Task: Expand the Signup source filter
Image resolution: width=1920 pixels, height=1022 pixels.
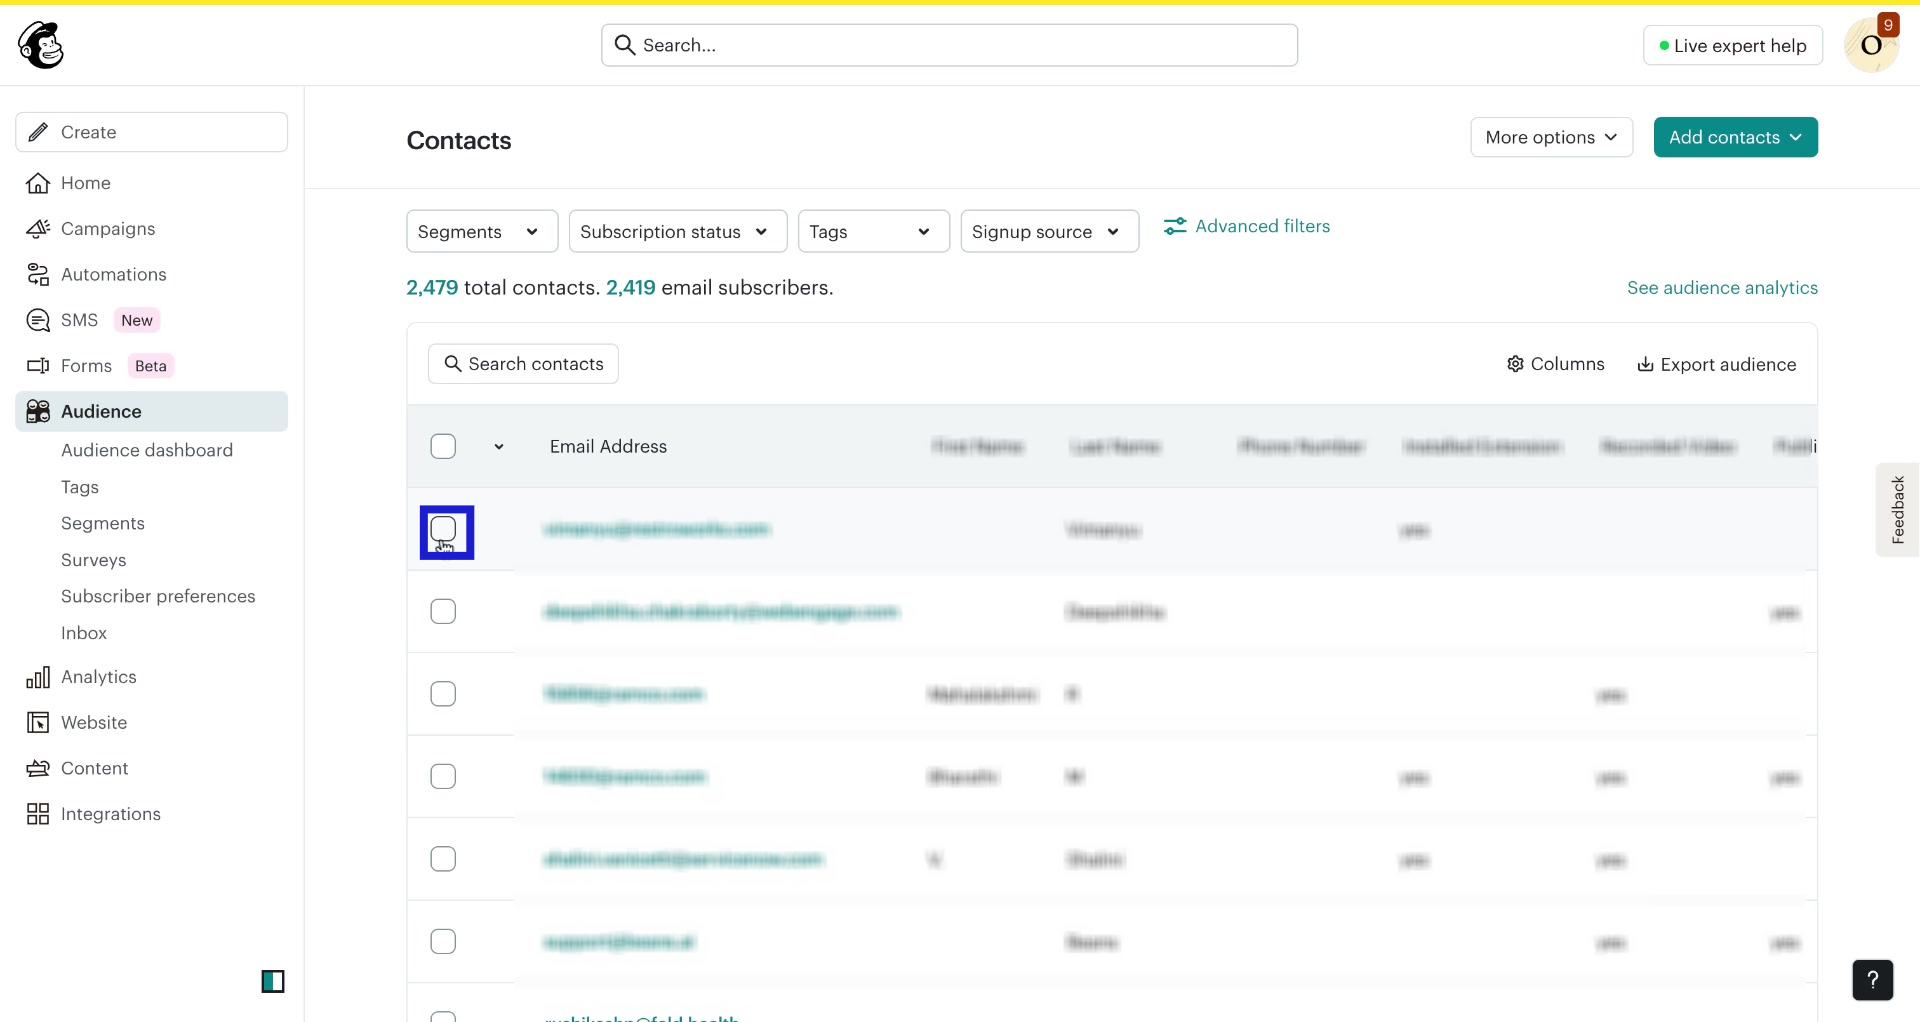Action: click(x=1049, y=231)
